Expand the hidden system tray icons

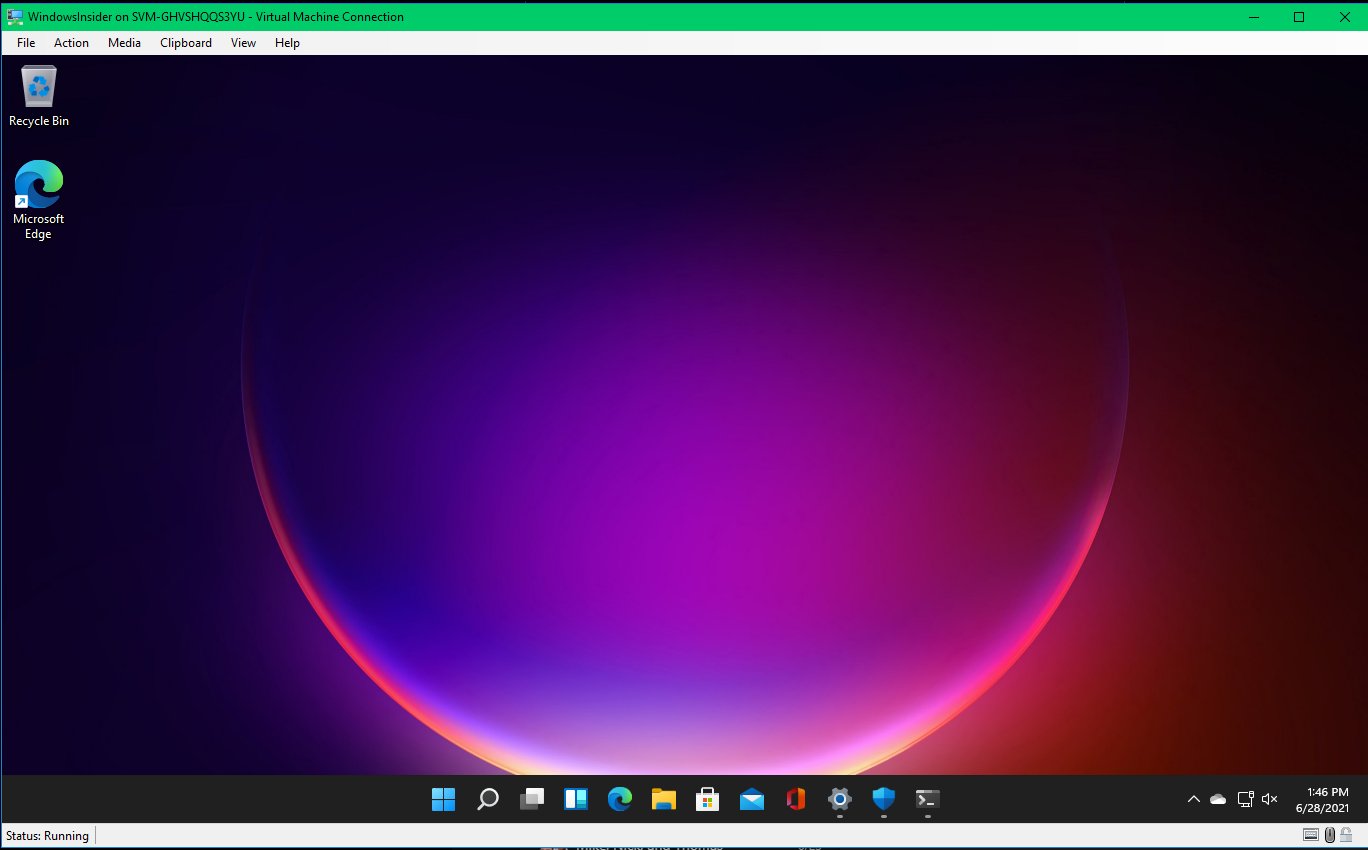coord(1194,799)
